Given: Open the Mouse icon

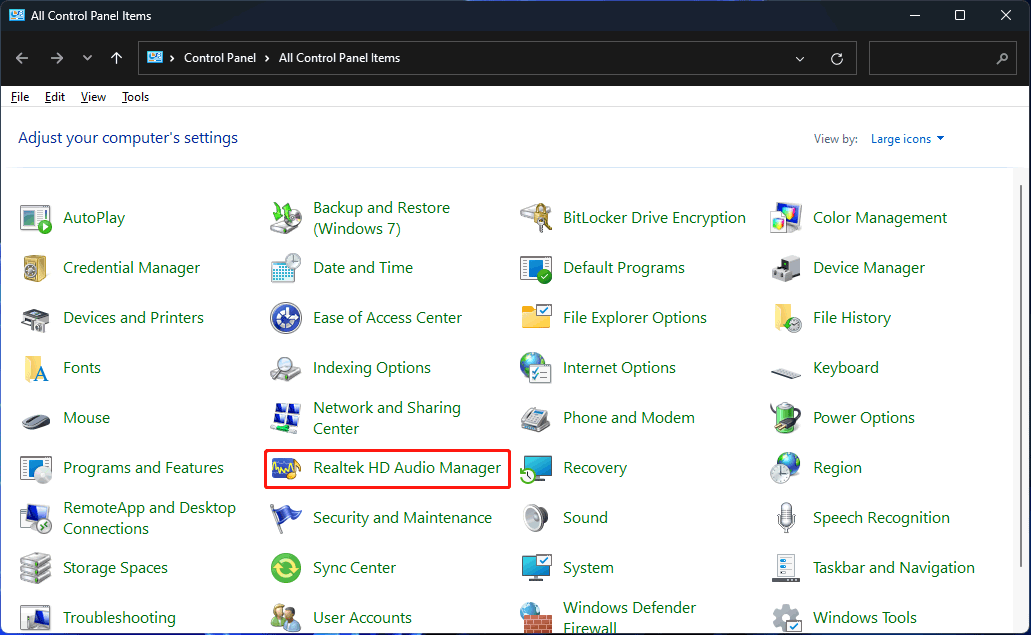Looking at the screenshot, I should pos(36,419).
